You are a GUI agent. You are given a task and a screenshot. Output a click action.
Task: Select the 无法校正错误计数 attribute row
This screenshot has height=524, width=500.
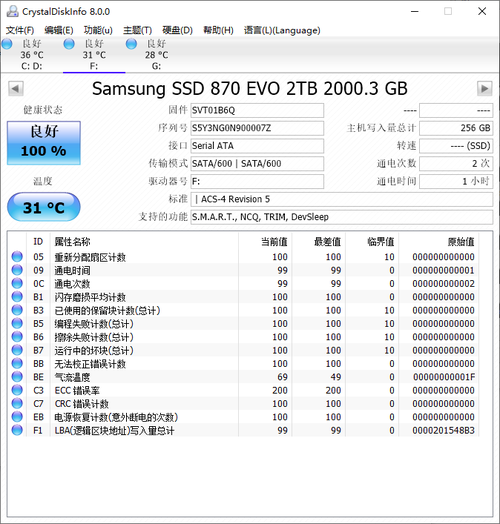243,364
